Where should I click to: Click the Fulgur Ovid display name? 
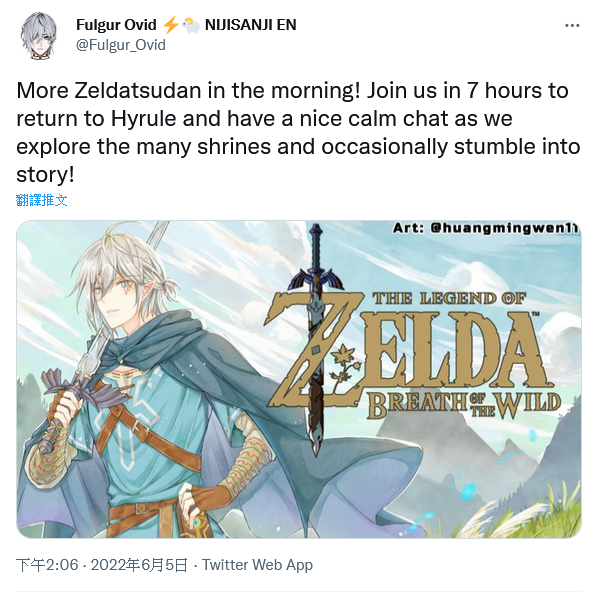116,25
